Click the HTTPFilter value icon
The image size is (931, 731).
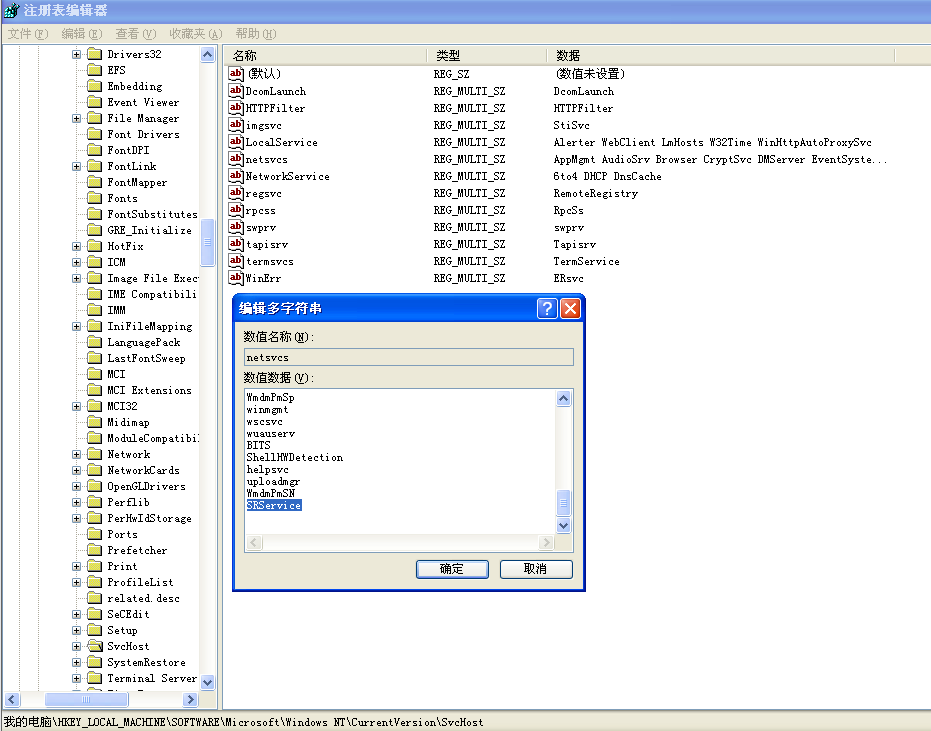coord(236,107)
